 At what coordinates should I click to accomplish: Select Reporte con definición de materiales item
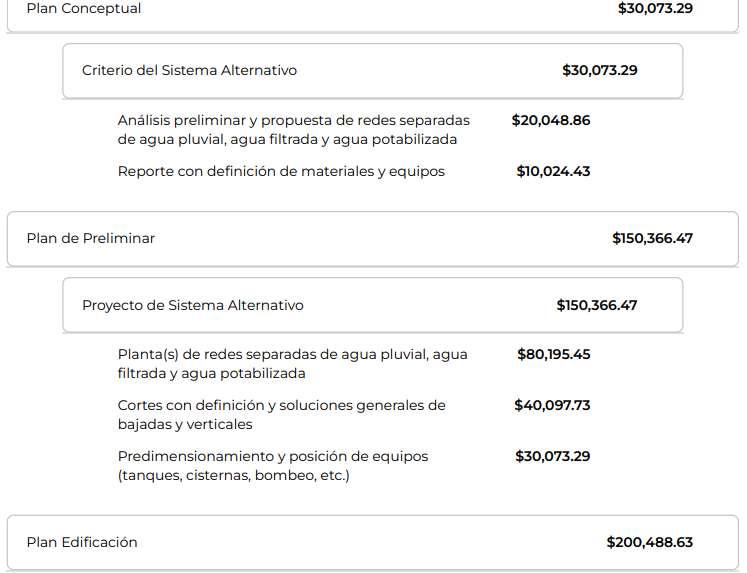pyautogui.click(x=281, y=171)
